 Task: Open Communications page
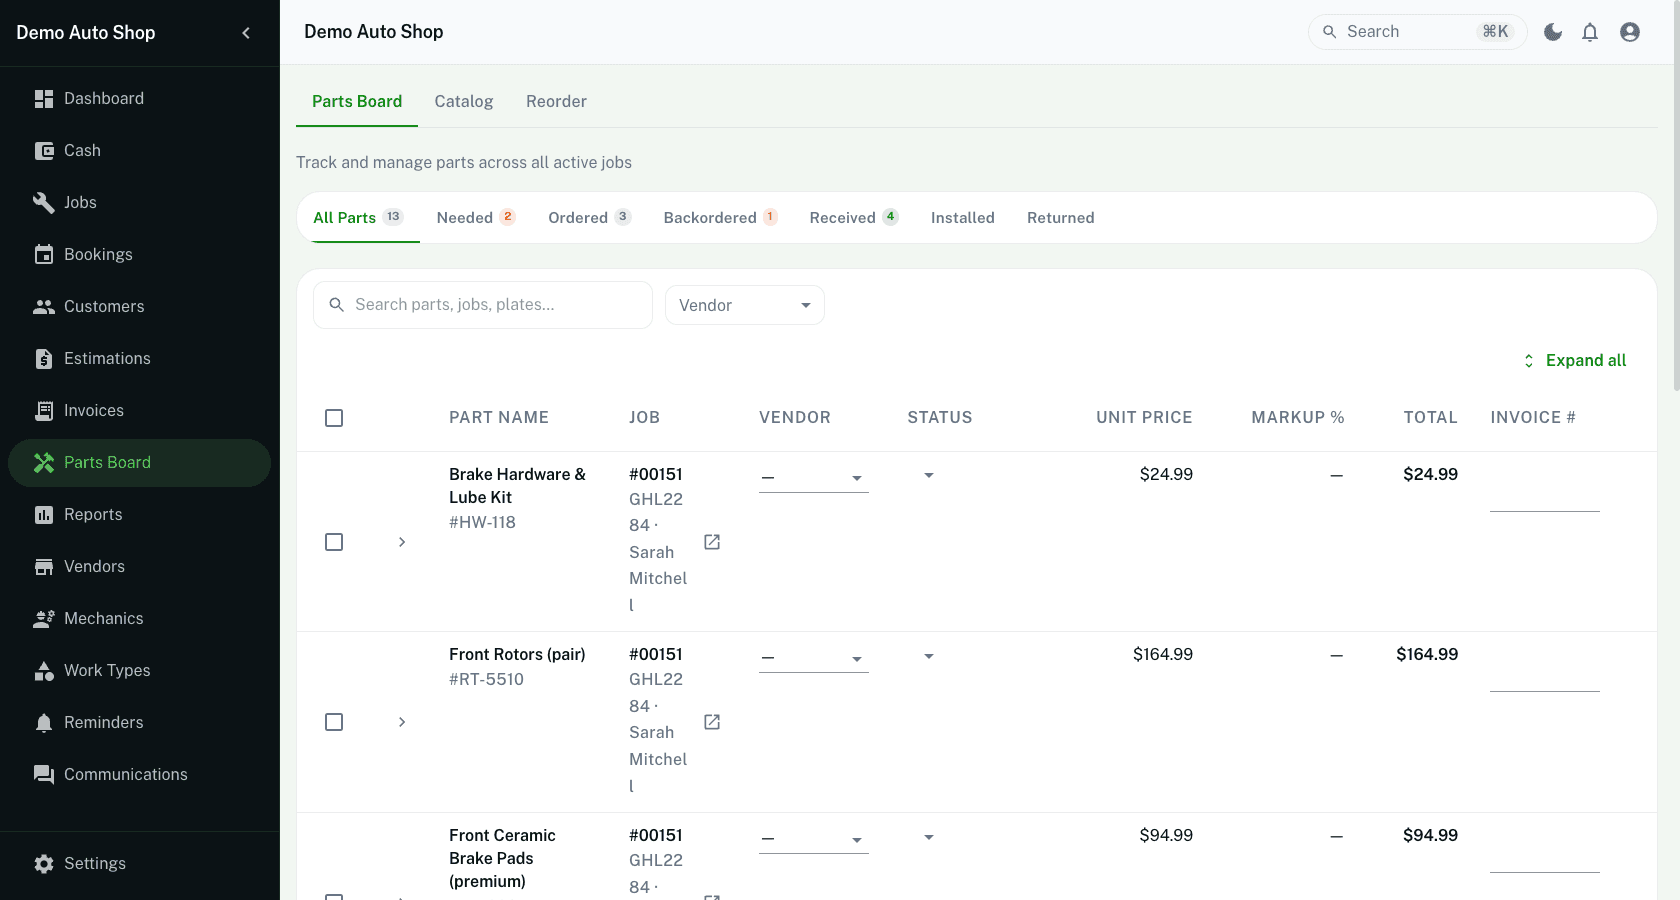click(x=139, y=774)
